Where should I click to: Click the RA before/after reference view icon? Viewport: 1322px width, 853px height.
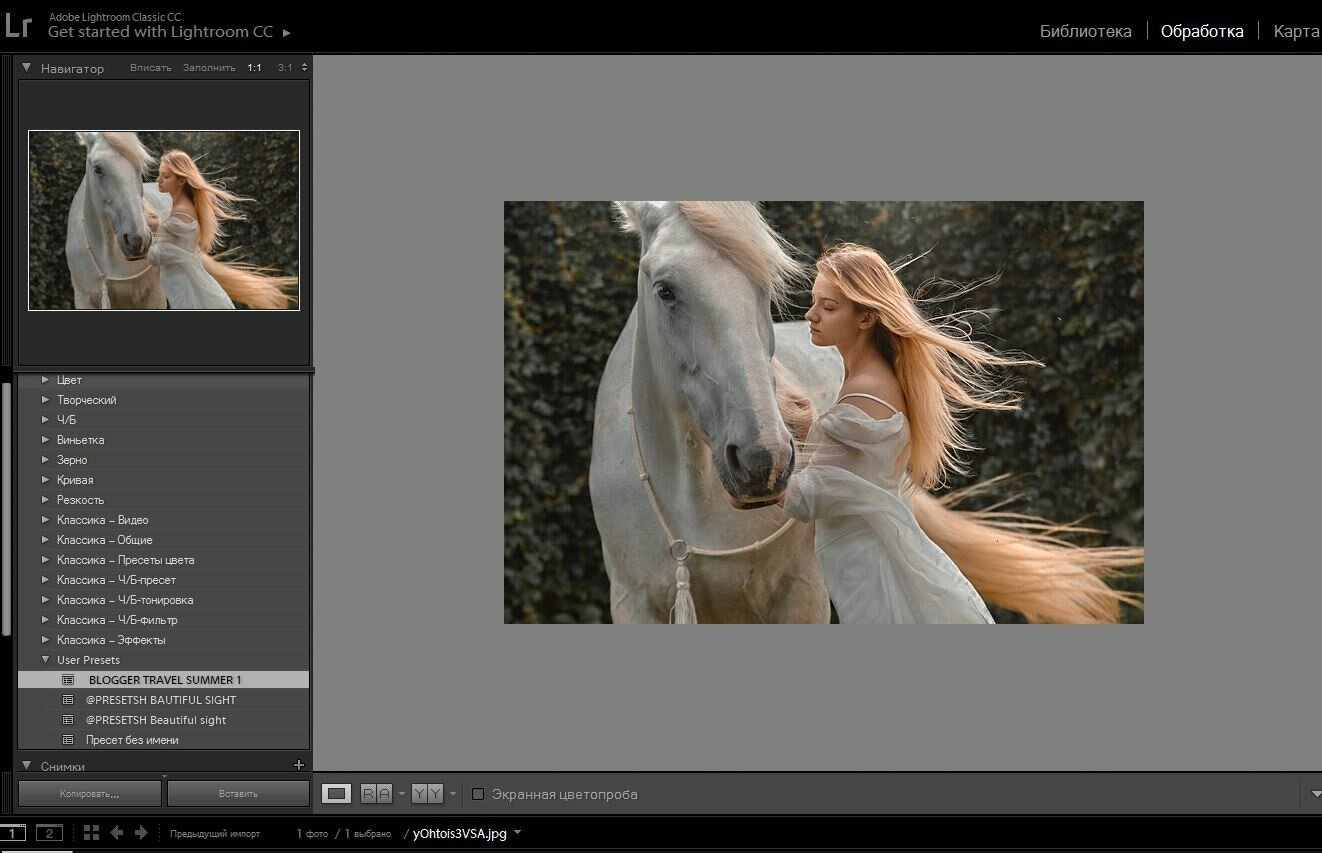[x=376, y=794]
